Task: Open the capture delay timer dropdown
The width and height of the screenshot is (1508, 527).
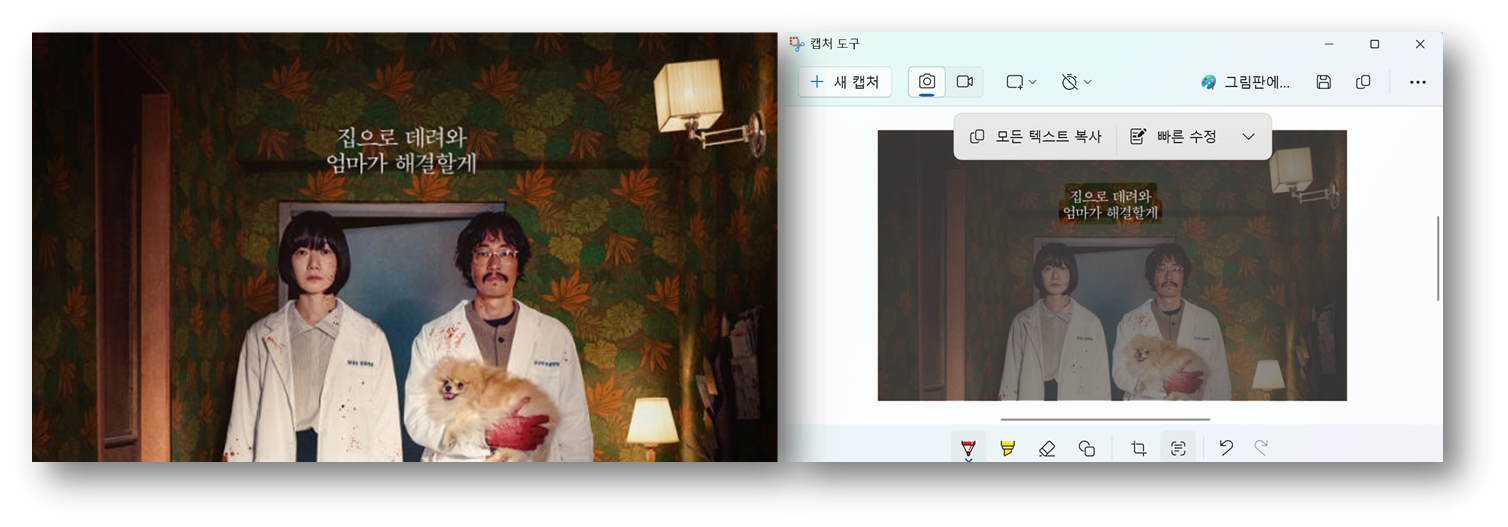Action: [1076, 82]
